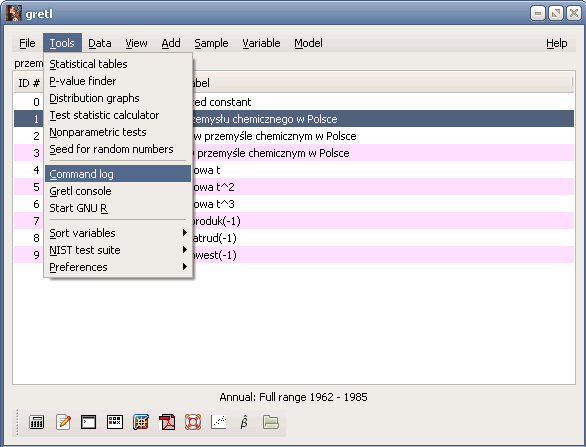Screen dimensions: 586x447
Task: Select Gretl console menu entry
Action: pos(118,191)
